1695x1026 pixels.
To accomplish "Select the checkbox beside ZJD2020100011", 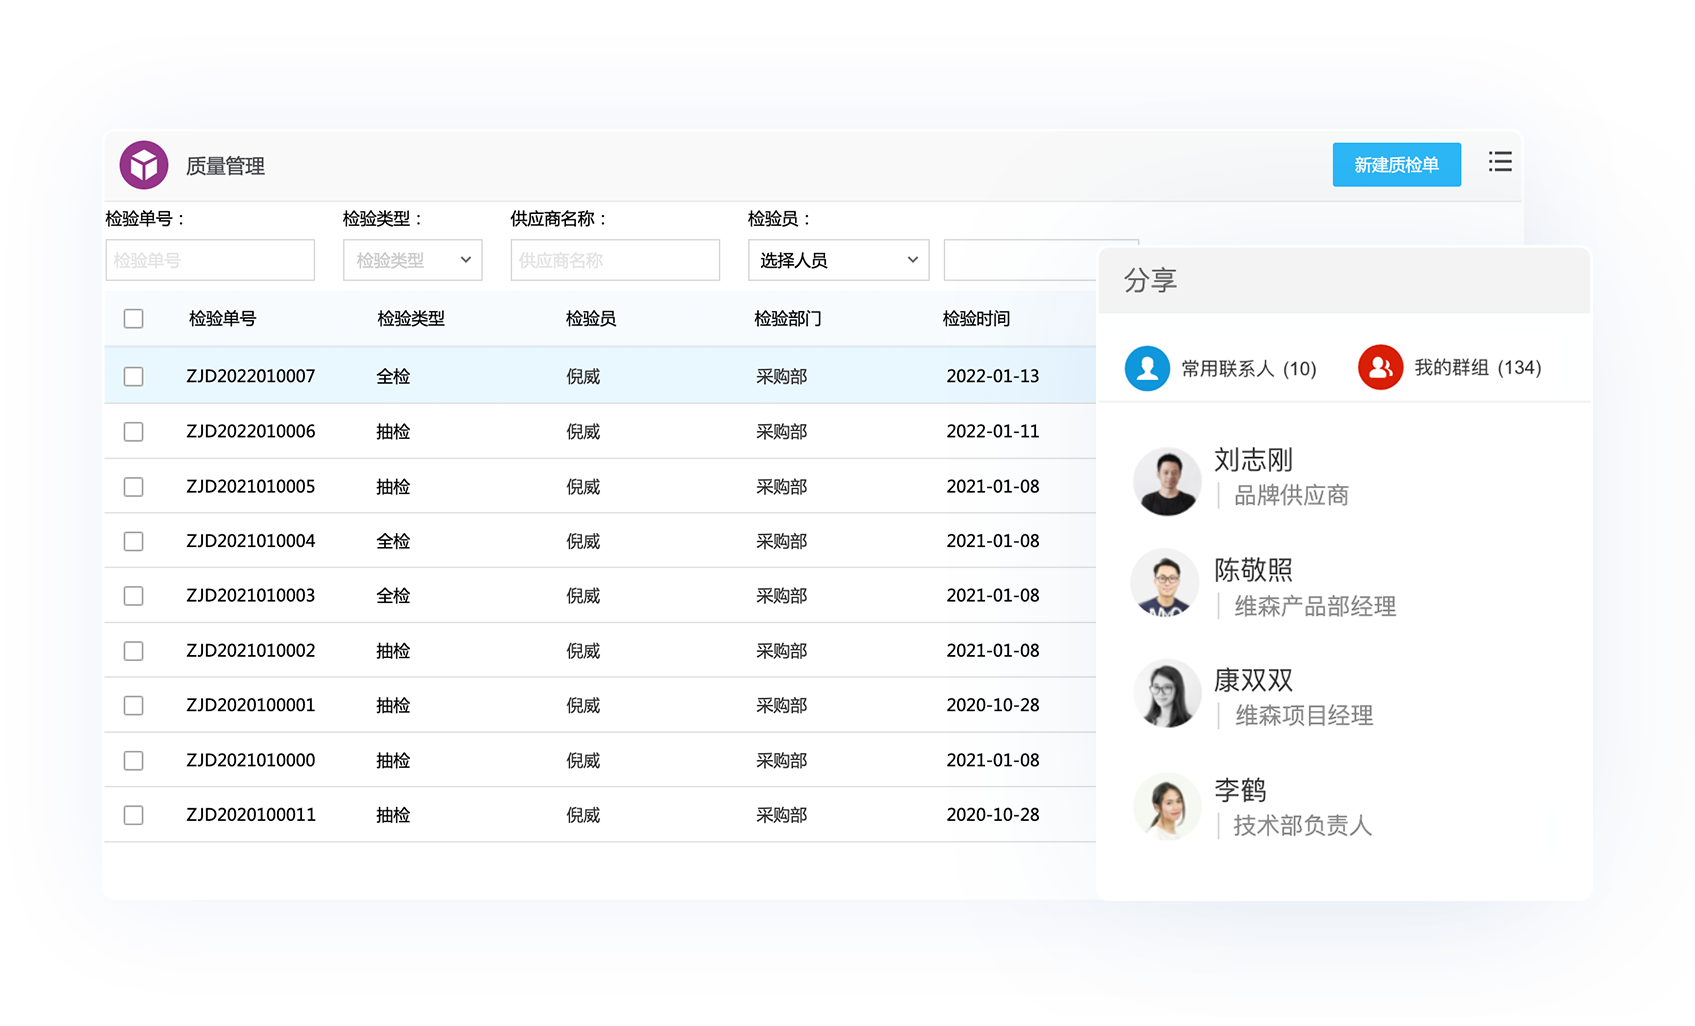I will point(133,816).
